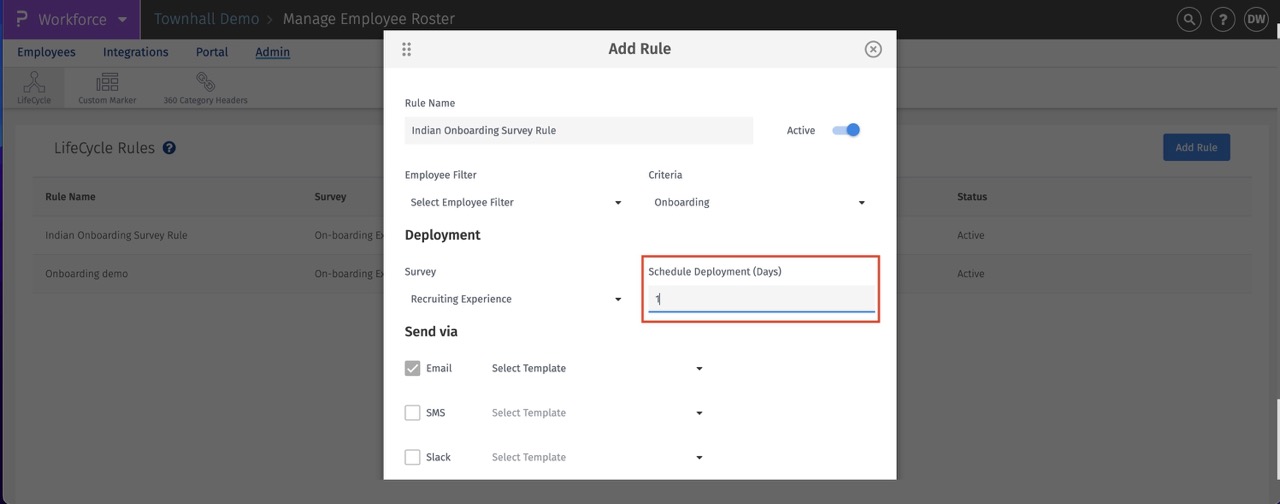Open the Custom Marker icon
The width and height of the screenshot is (1280, 504).
coord(107,88)
